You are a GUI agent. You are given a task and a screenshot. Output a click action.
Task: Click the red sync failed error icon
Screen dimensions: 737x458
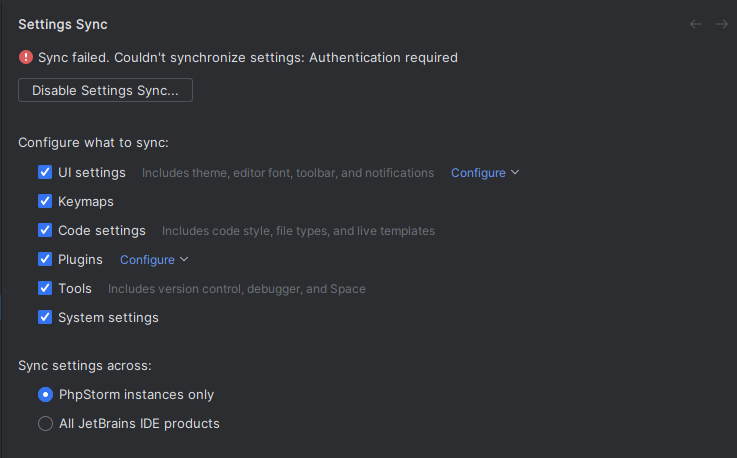26,57
